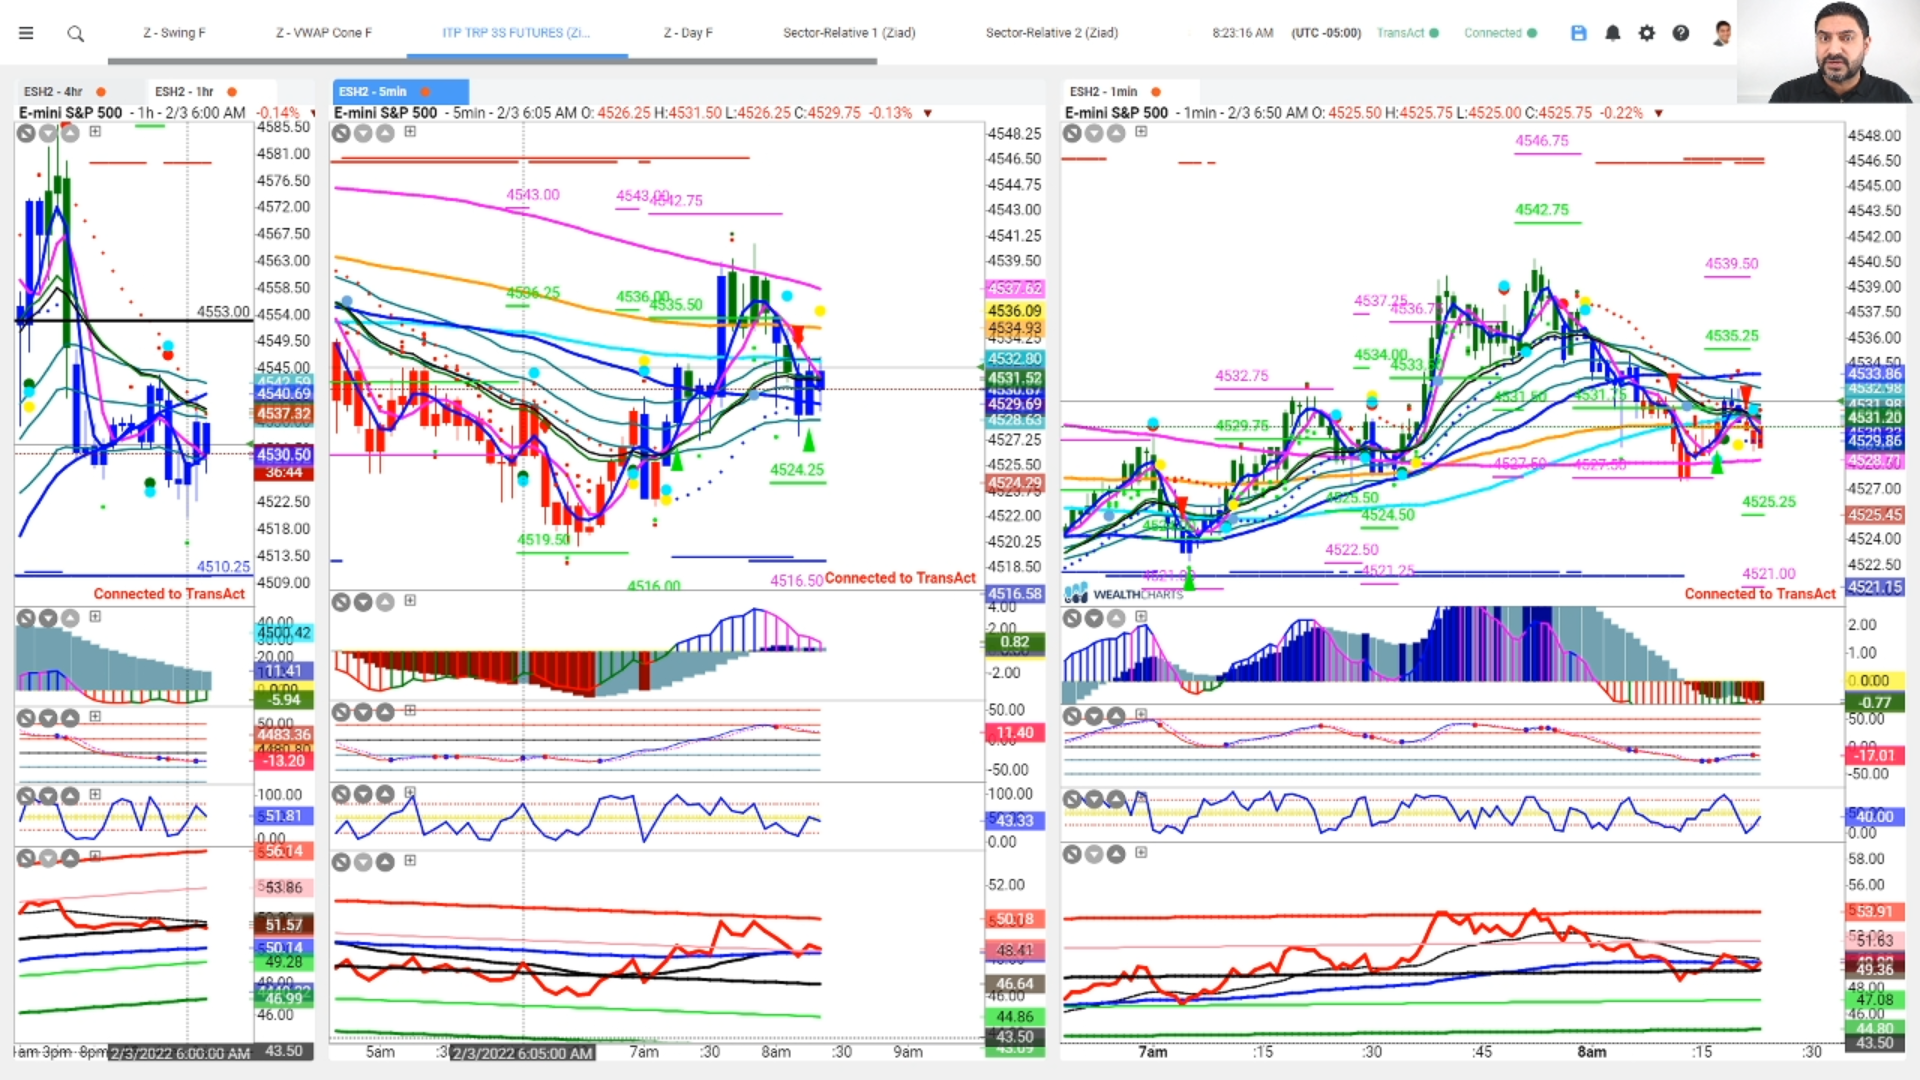Open Sector-Relative 2 (Ziad) tab
Screen dimensions: 1920x1080
pyautogui.click(x=1052, y=33)
